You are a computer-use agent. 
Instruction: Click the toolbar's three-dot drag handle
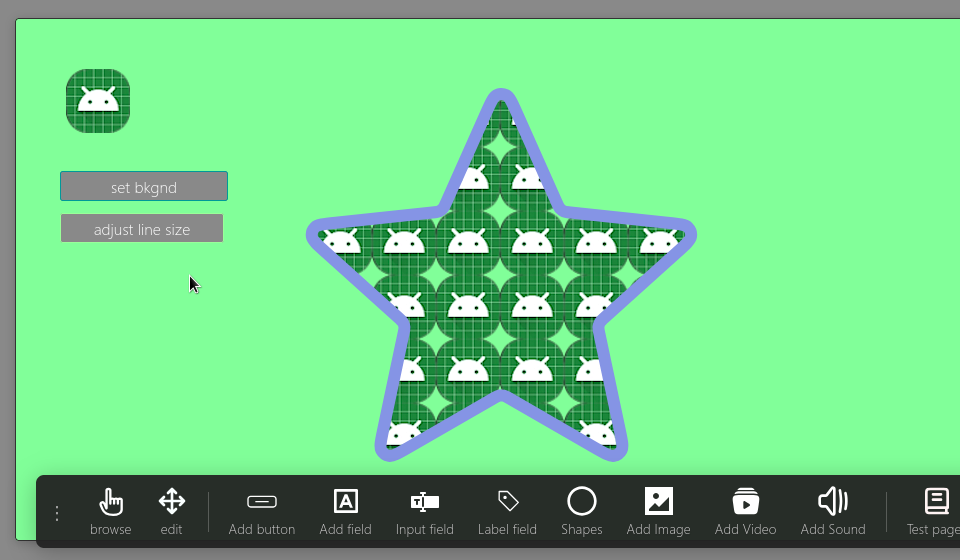57,513
